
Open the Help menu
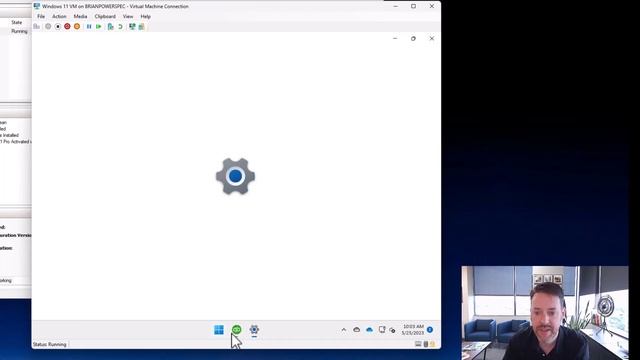pos(145,16)
